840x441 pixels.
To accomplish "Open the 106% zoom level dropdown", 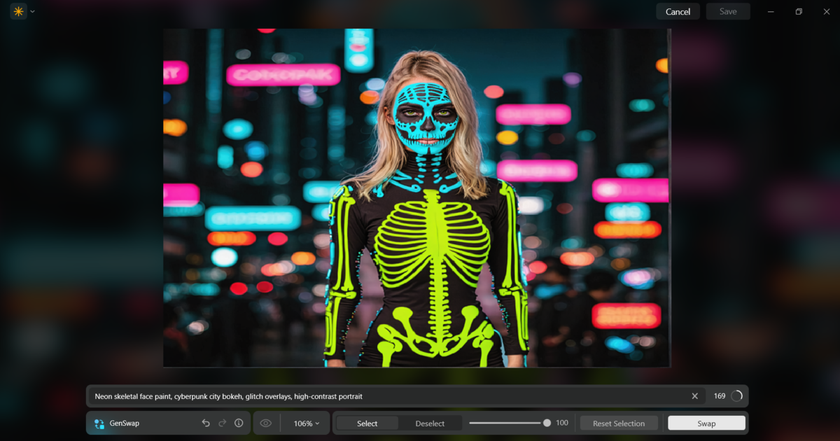I will click(x=307, y=423).
